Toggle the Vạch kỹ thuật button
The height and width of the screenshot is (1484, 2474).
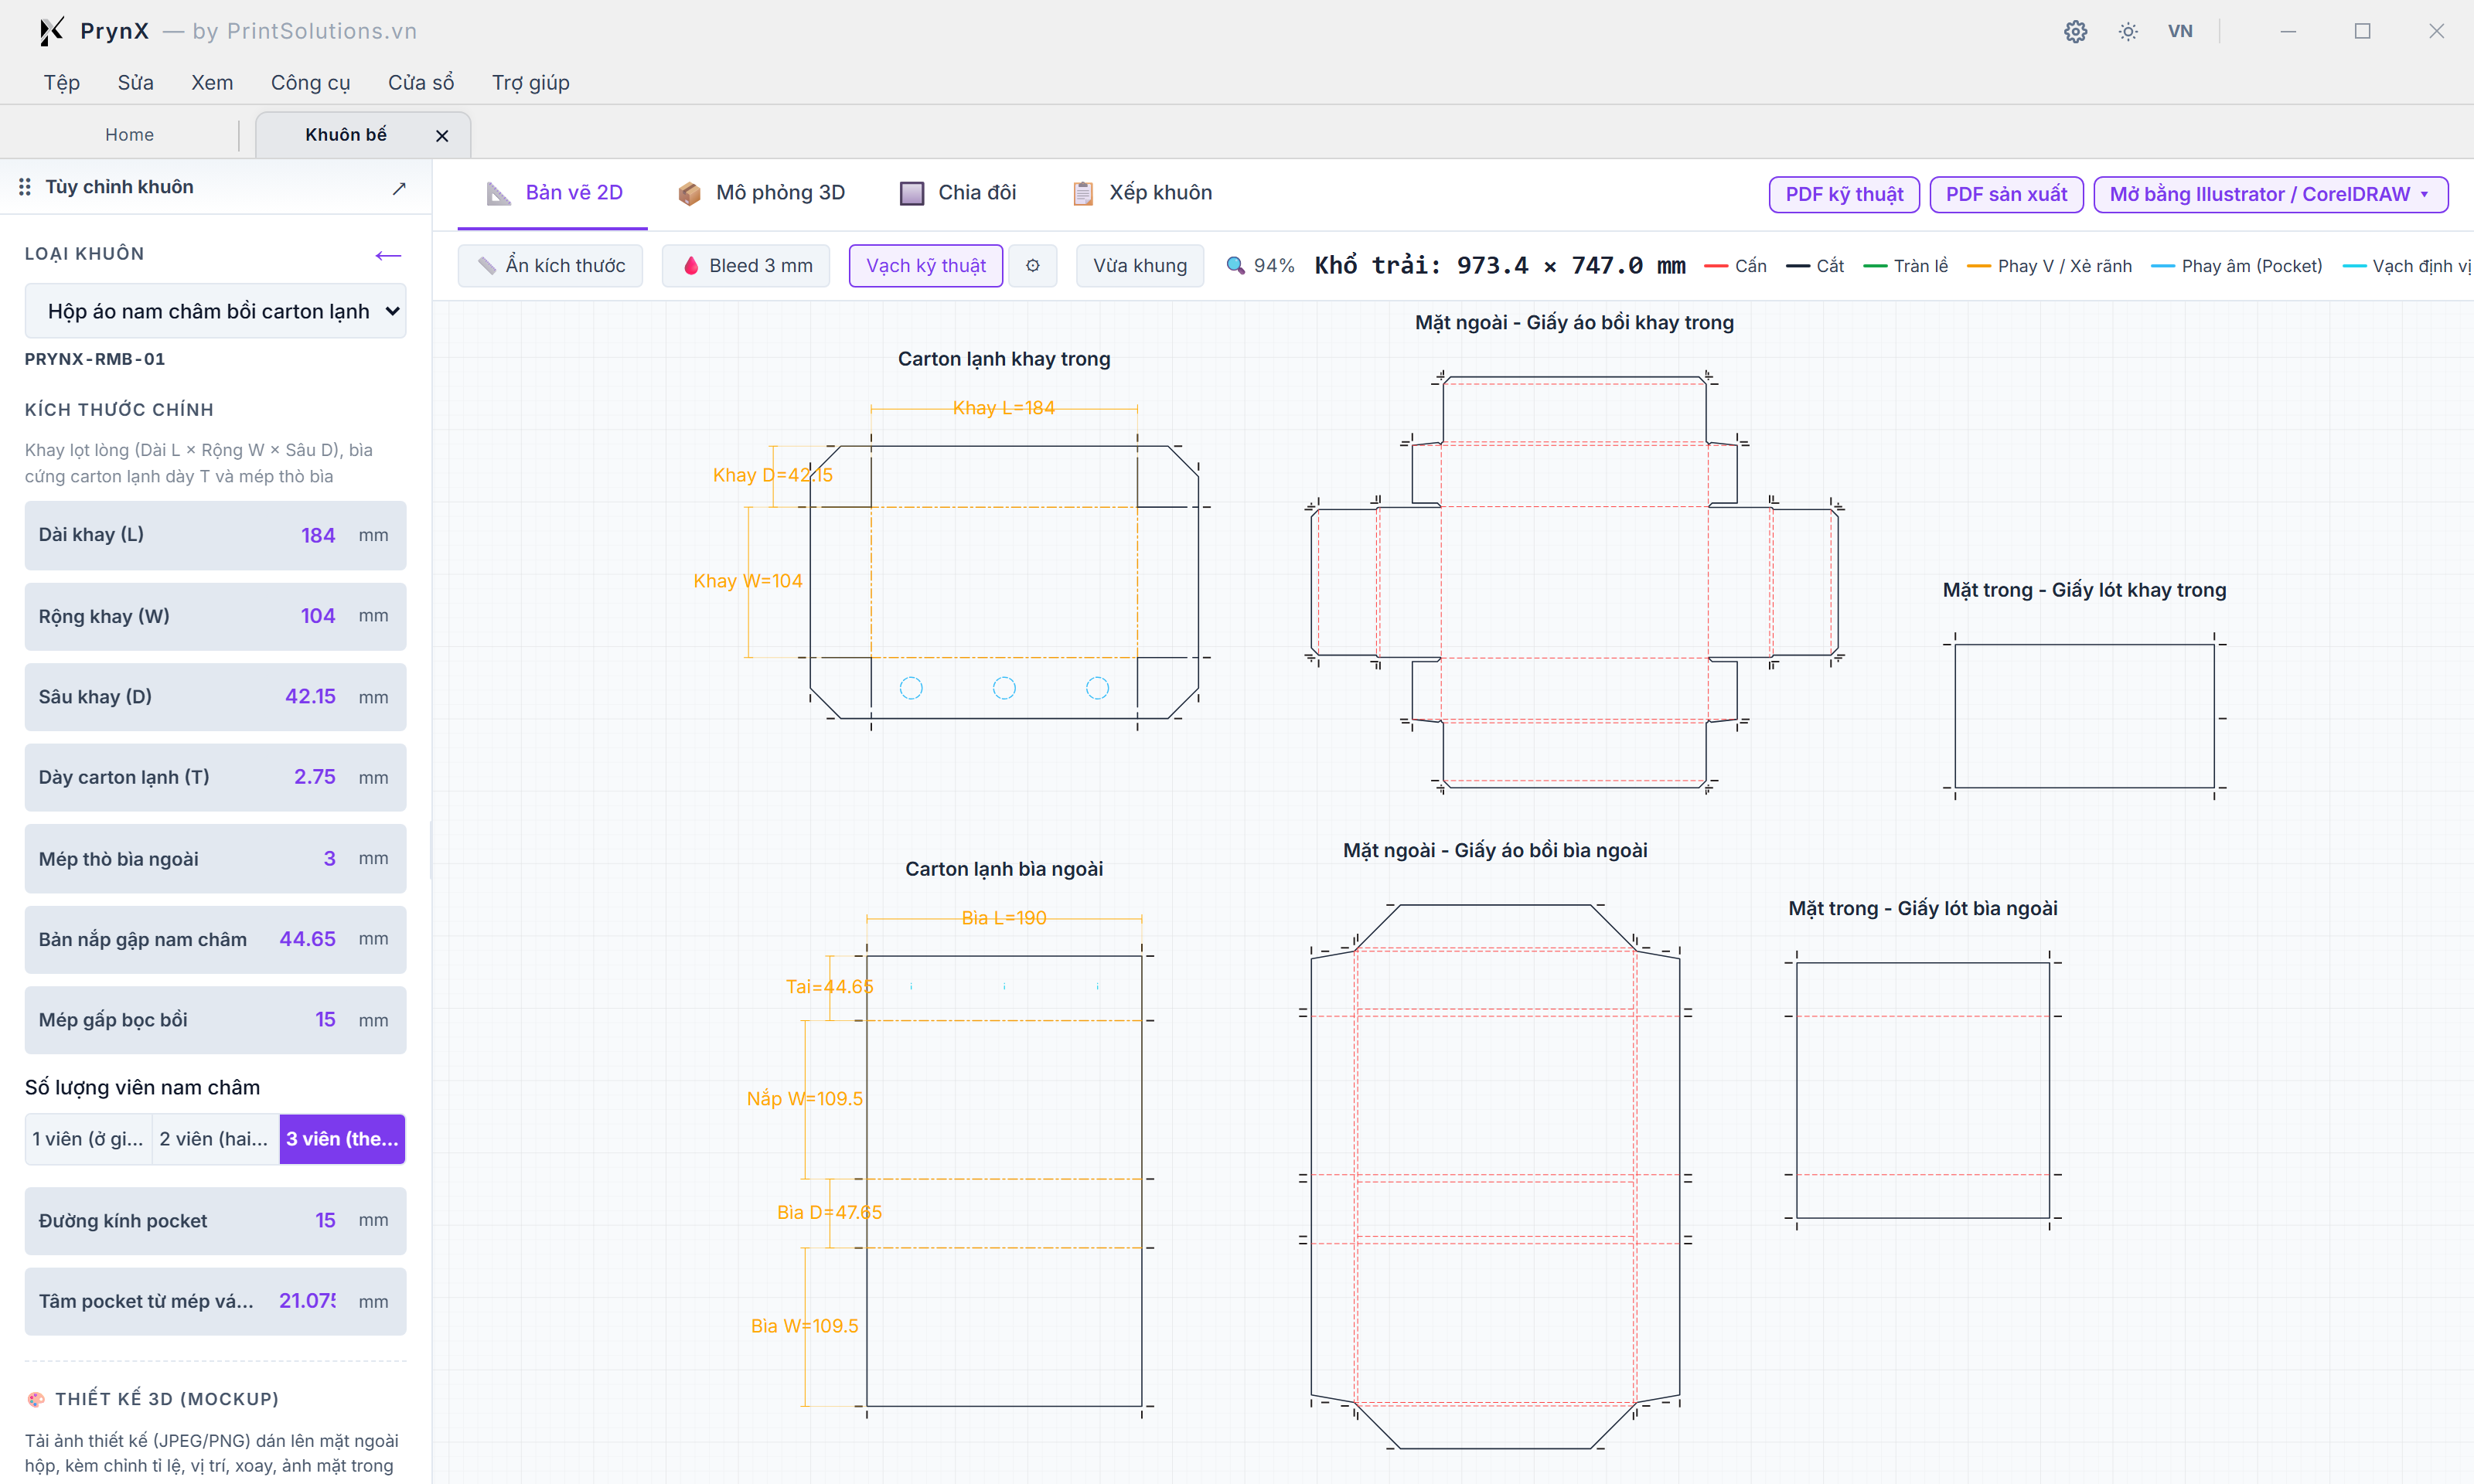926,265
